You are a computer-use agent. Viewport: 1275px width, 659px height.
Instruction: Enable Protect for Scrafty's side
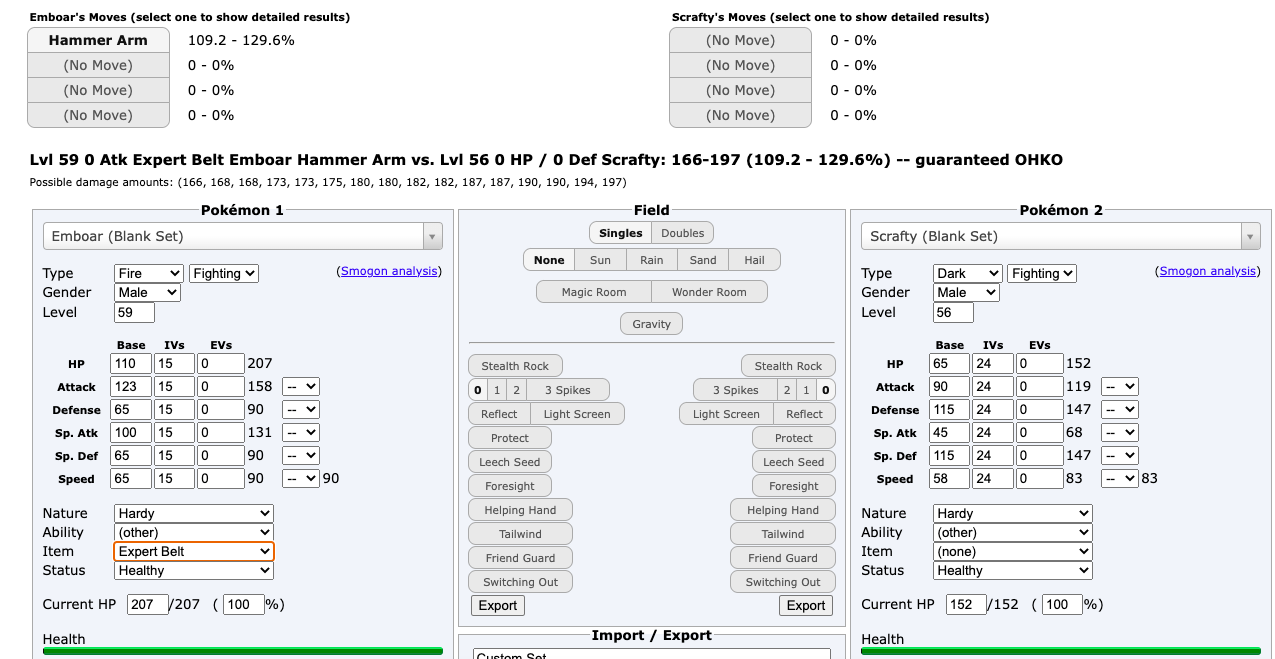pos(794,438)
